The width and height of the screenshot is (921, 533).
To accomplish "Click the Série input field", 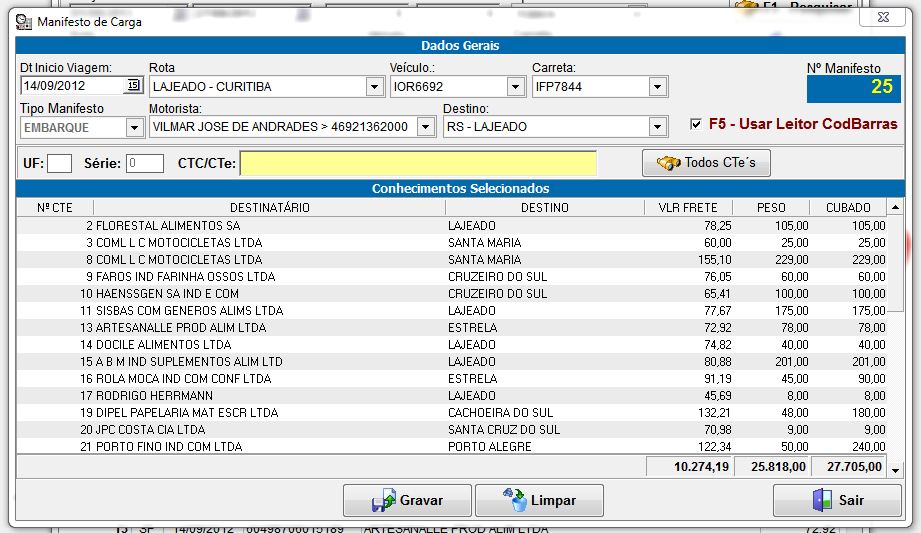I will [x=144, y=163].
